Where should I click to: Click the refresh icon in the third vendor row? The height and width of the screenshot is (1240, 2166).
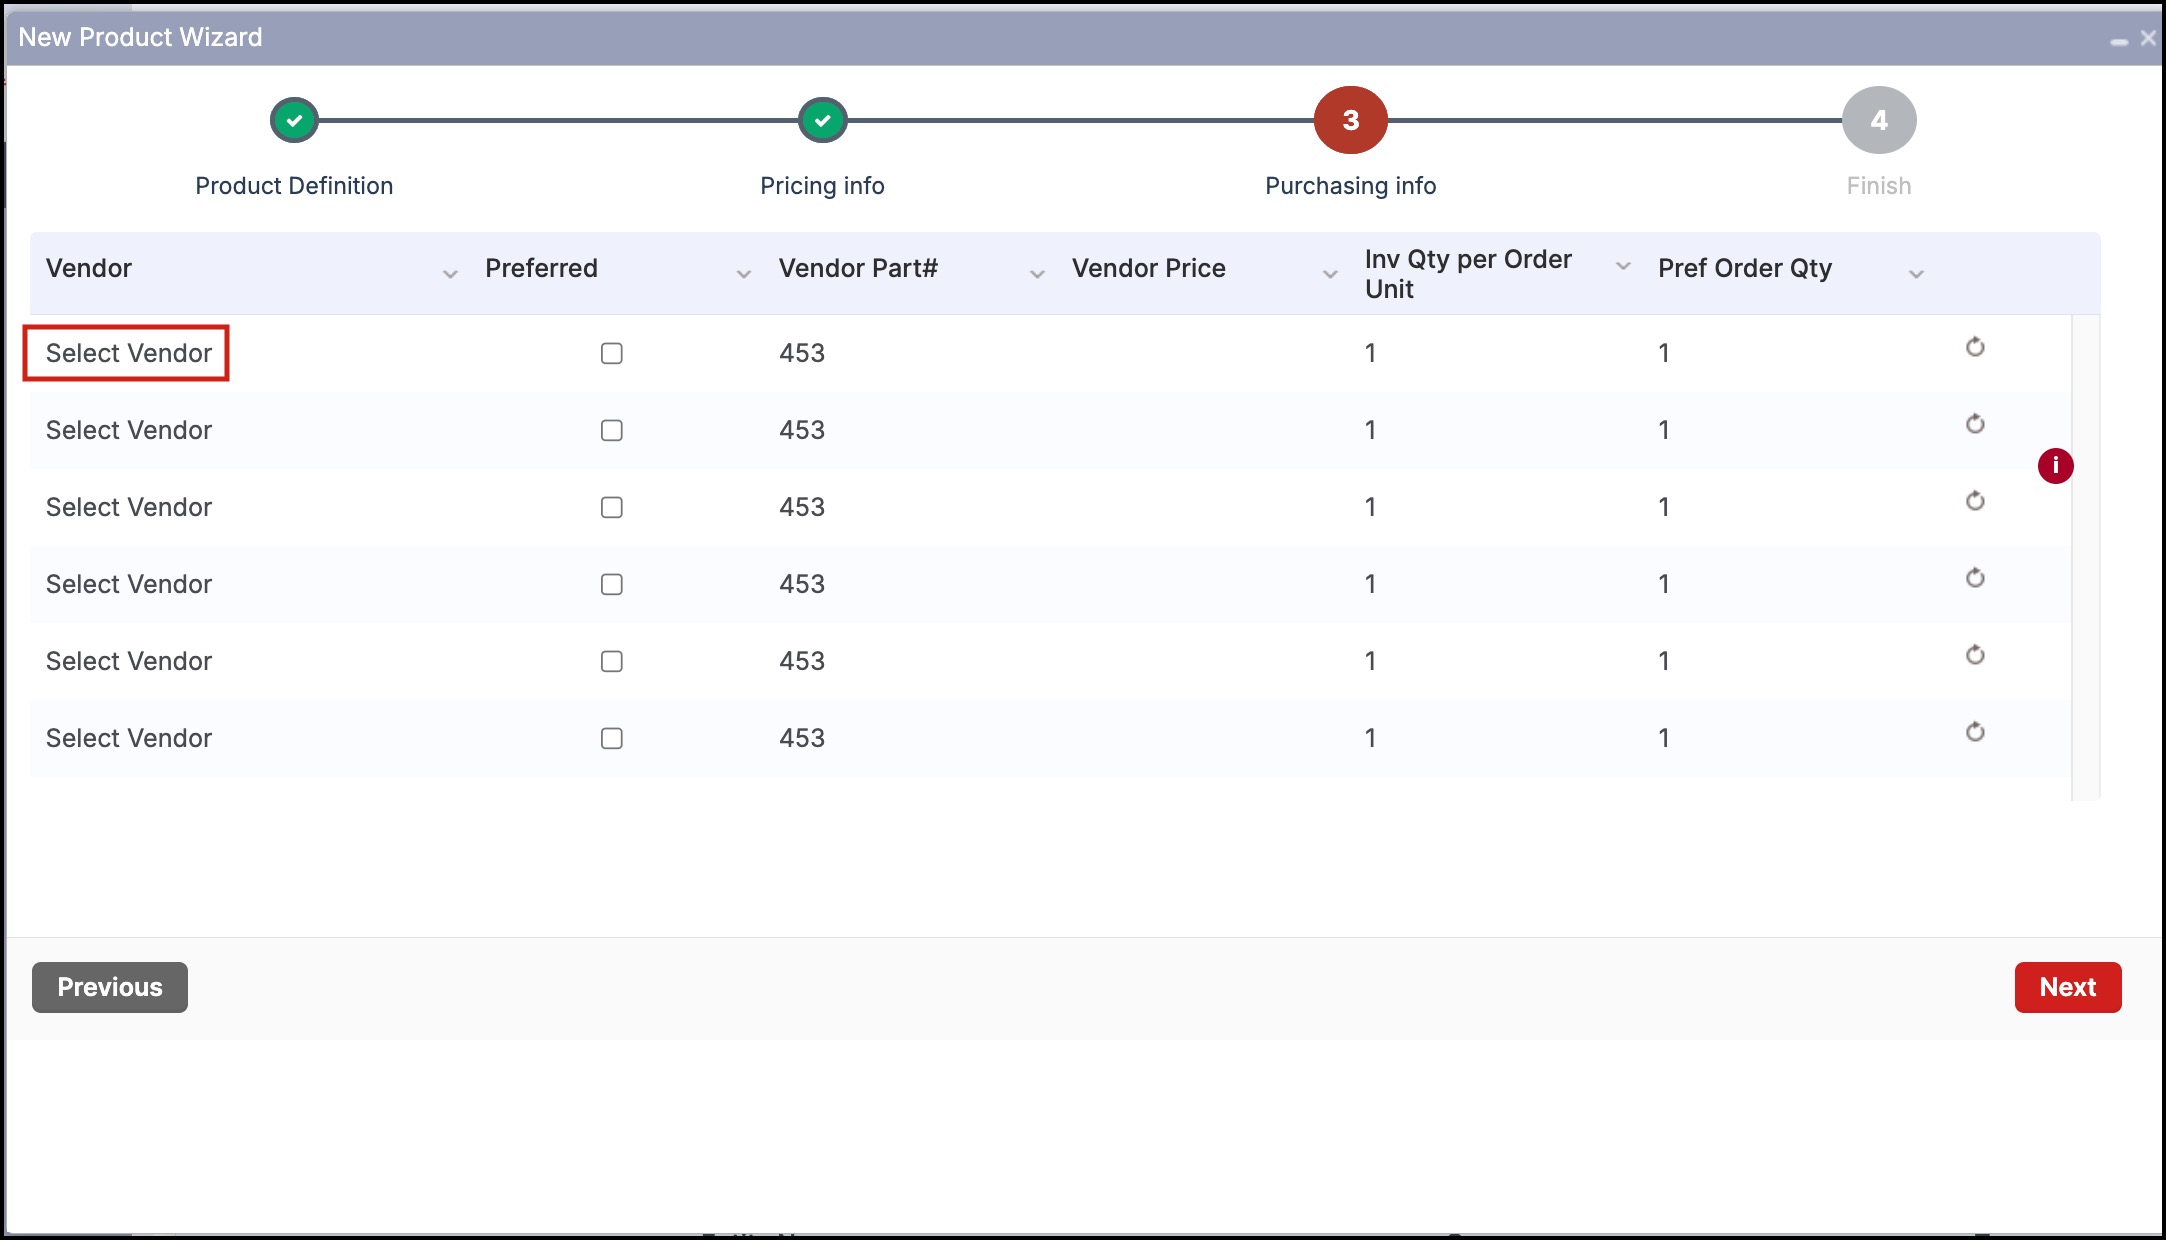pos(1975,501)
